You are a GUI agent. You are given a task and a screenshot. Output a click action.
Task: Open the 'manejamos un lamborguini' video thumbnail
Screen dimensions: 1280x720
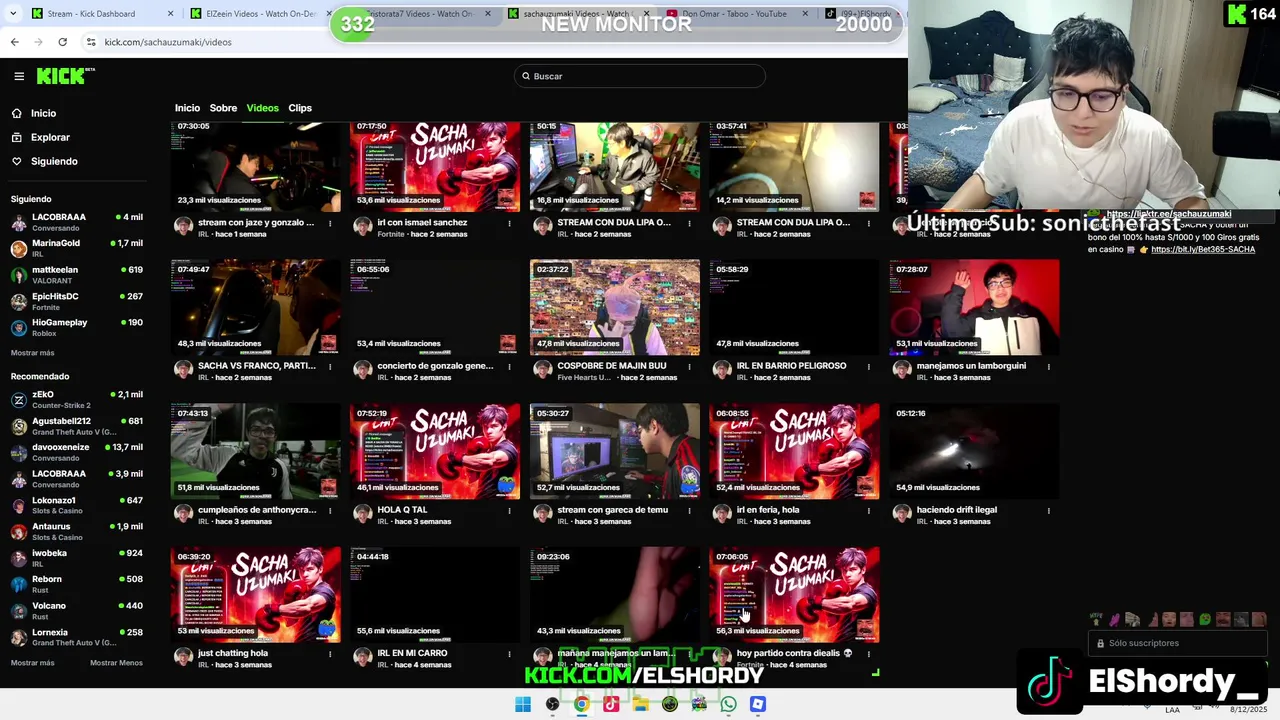[974, 307]
